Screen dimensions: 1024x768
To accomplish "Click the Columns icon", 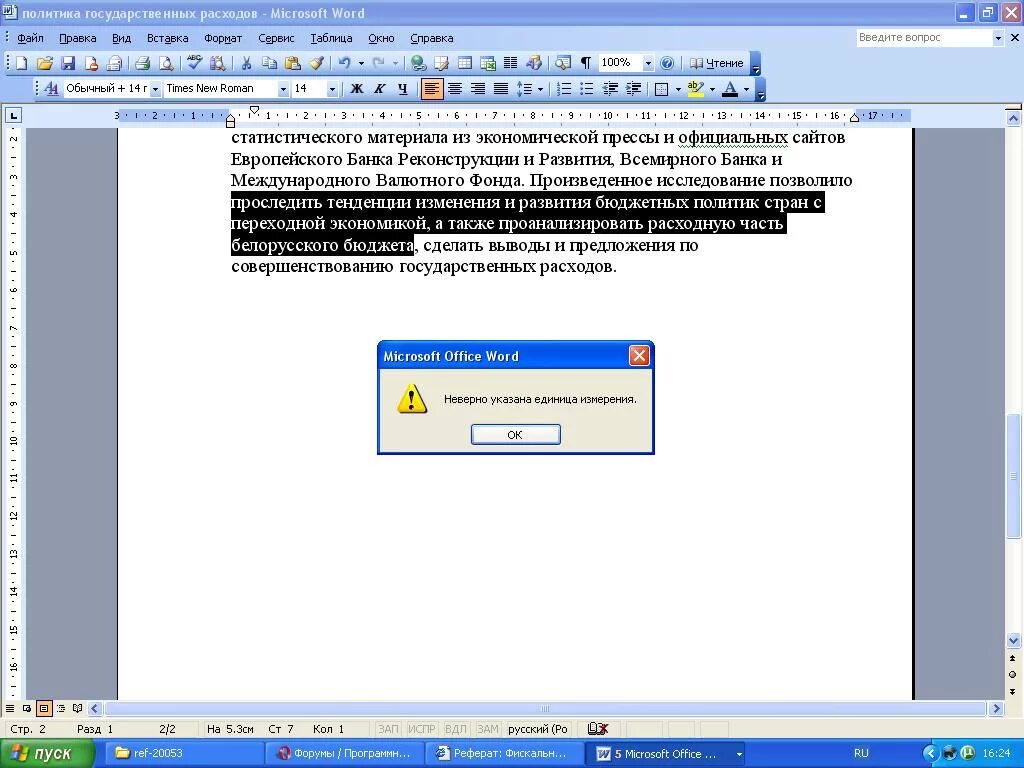I will (511, 63).
